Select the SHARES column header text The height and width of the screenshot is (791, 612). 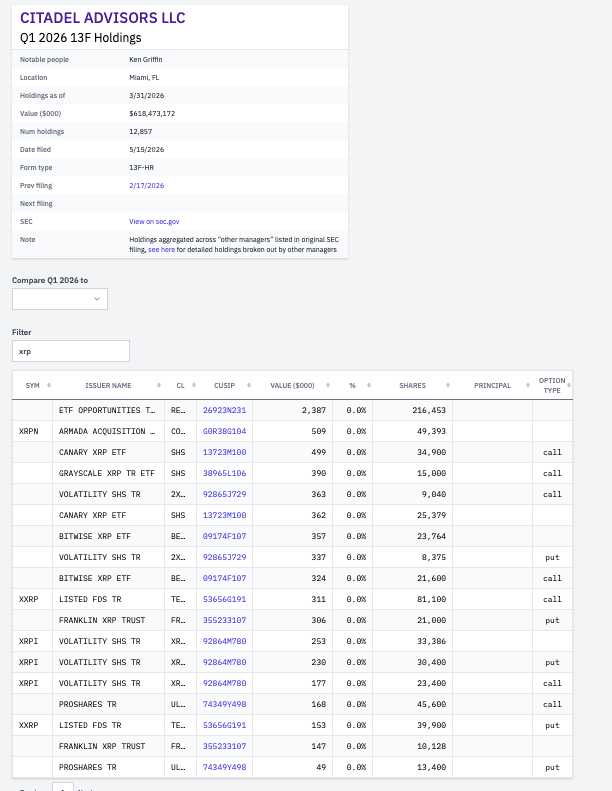pyautogui.click(x=412, y=385)
